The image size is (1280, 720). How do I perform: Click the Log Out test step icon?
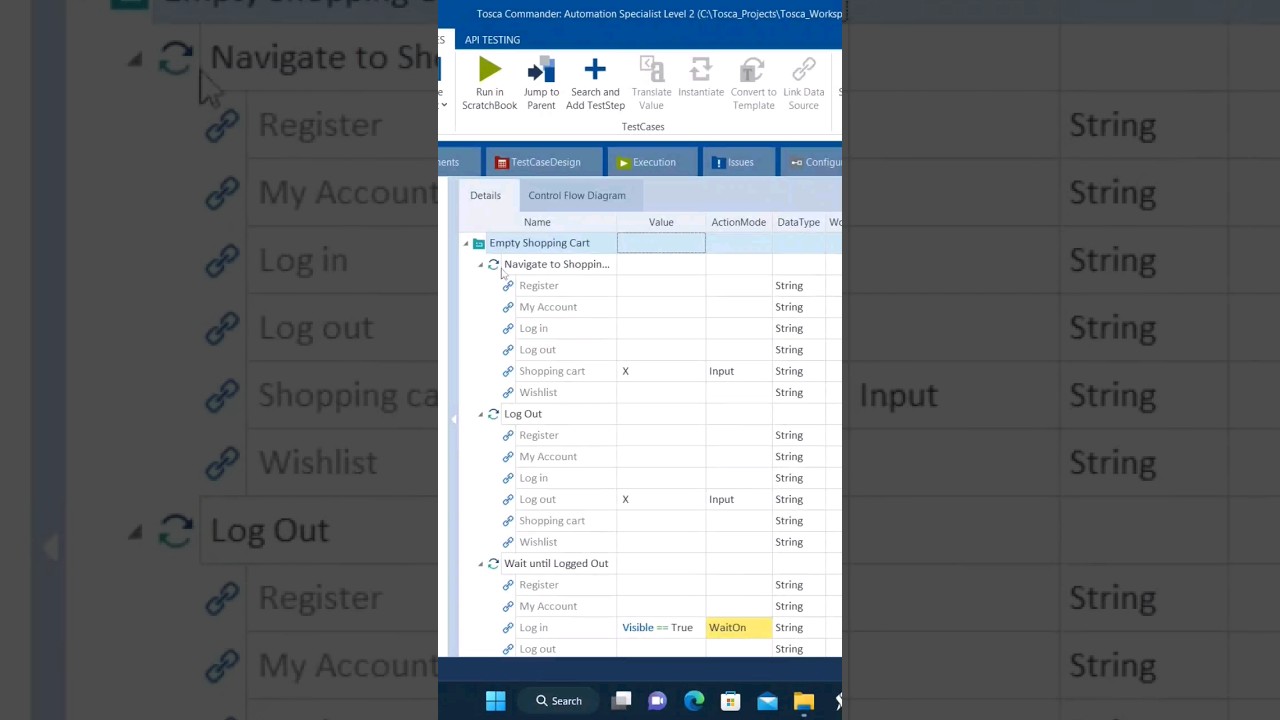pyautogui.click(x=493, y=414)
